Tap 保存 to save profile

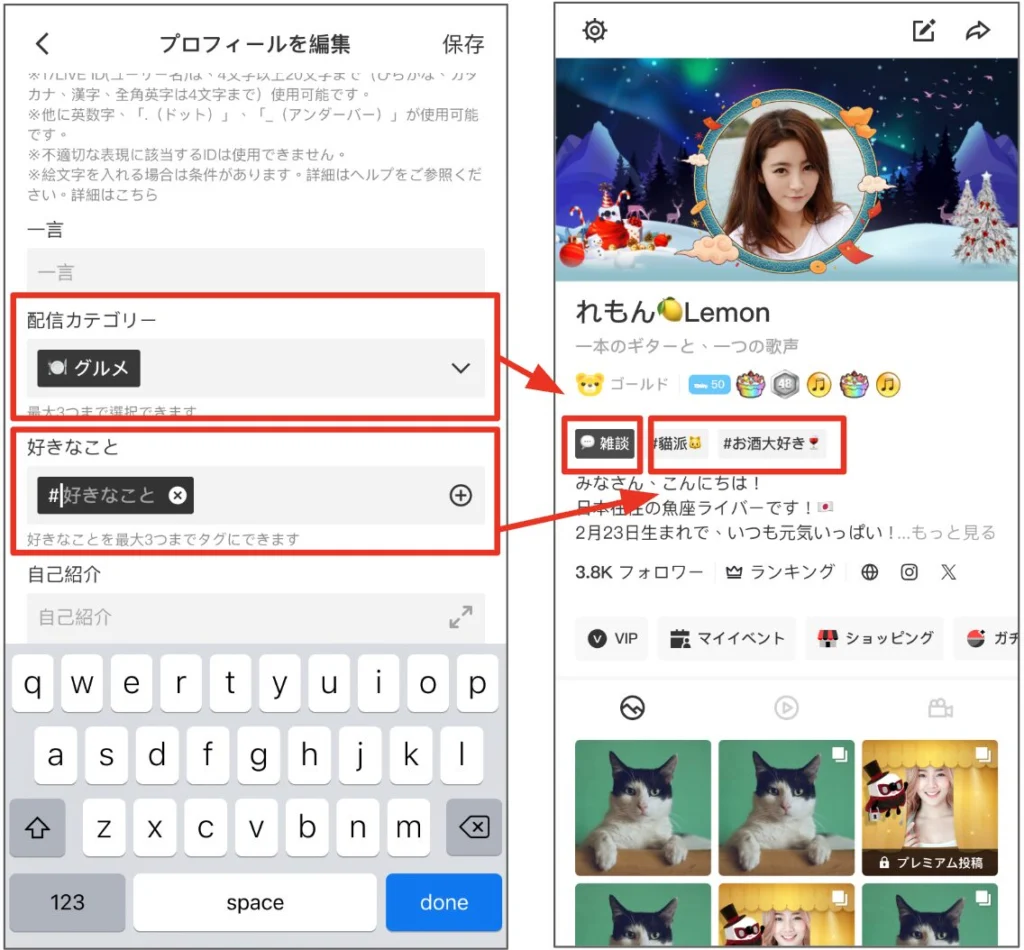pyautogui.click(x=463, y=44)
